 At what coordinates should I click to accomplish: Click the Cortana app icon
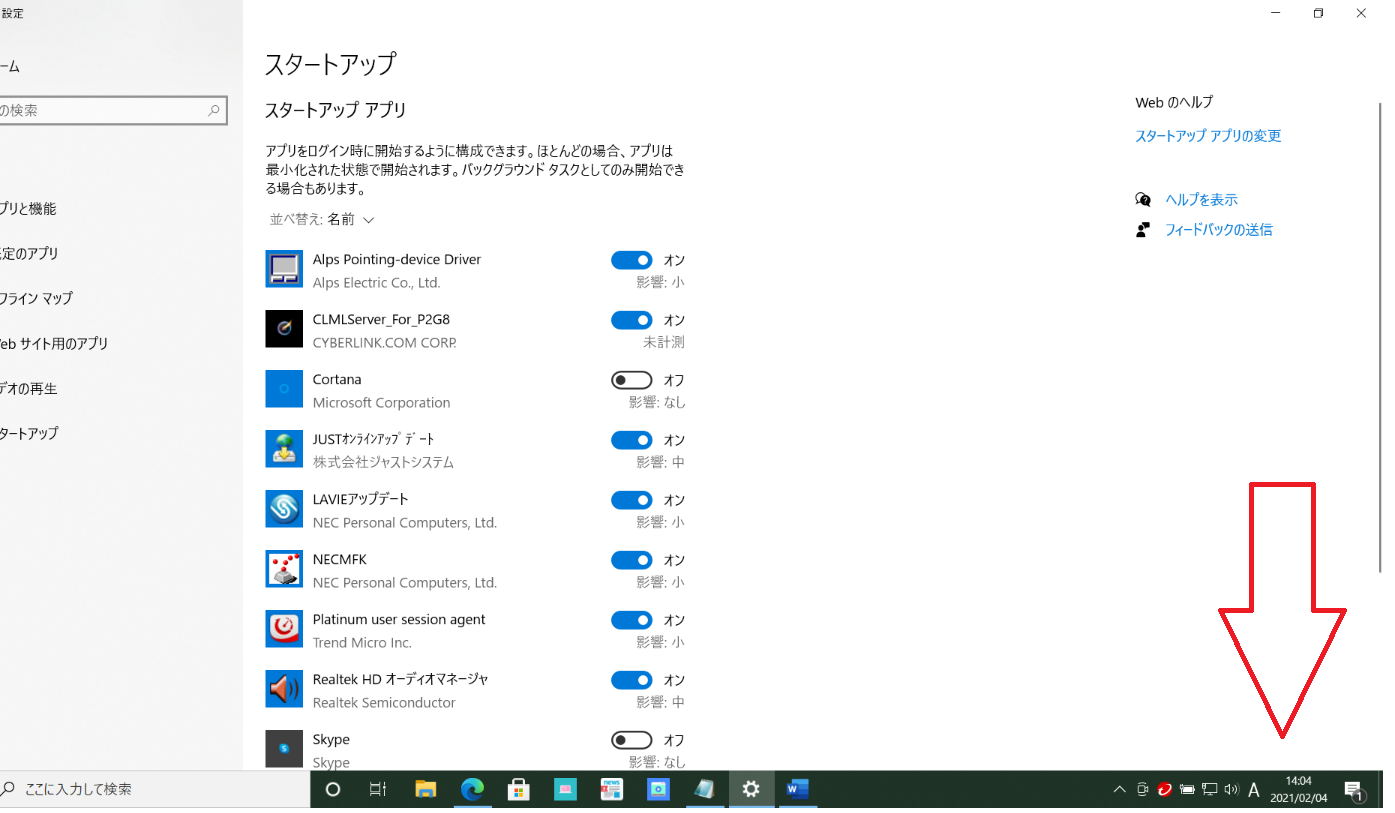coord(284,389)
